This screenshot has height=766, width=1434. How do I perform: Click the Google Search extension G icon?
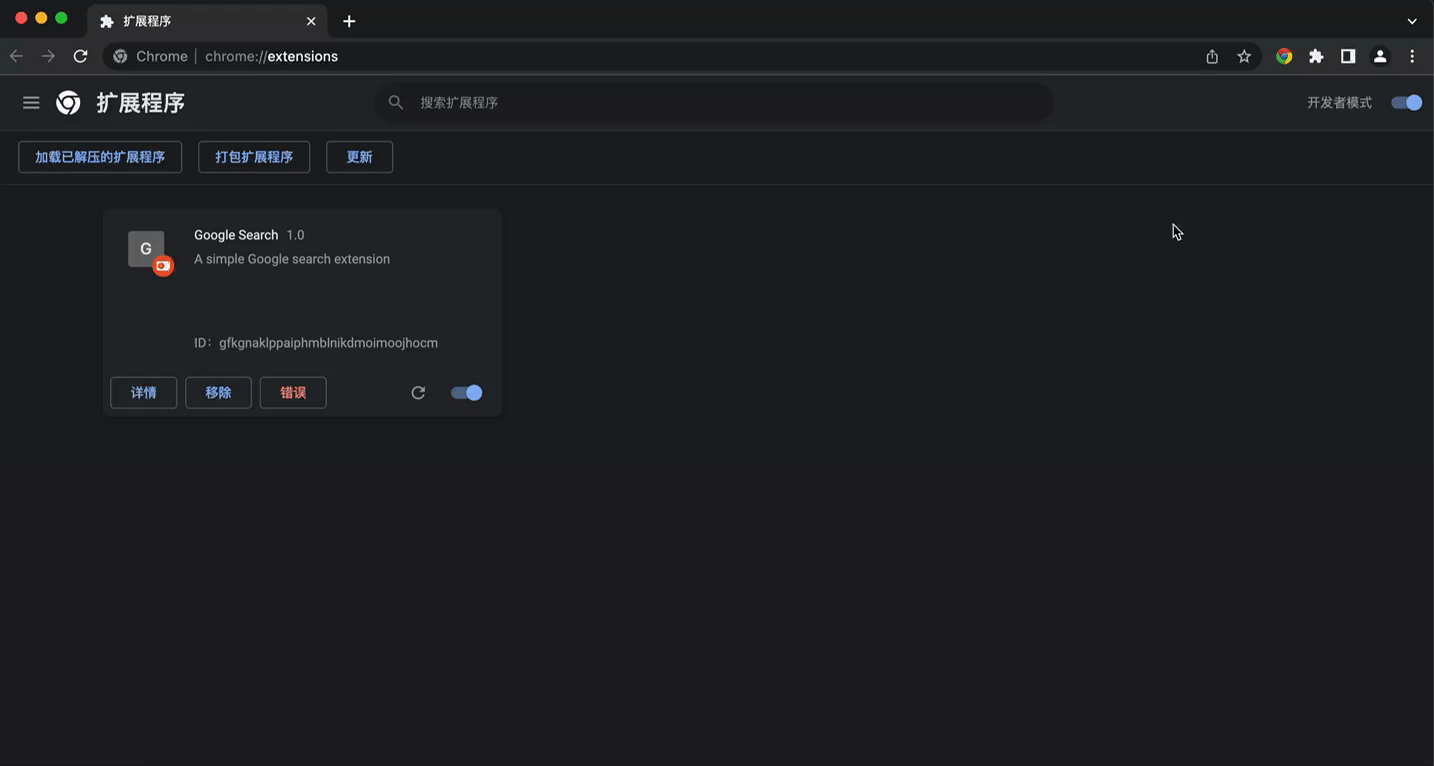pos(146,249)
